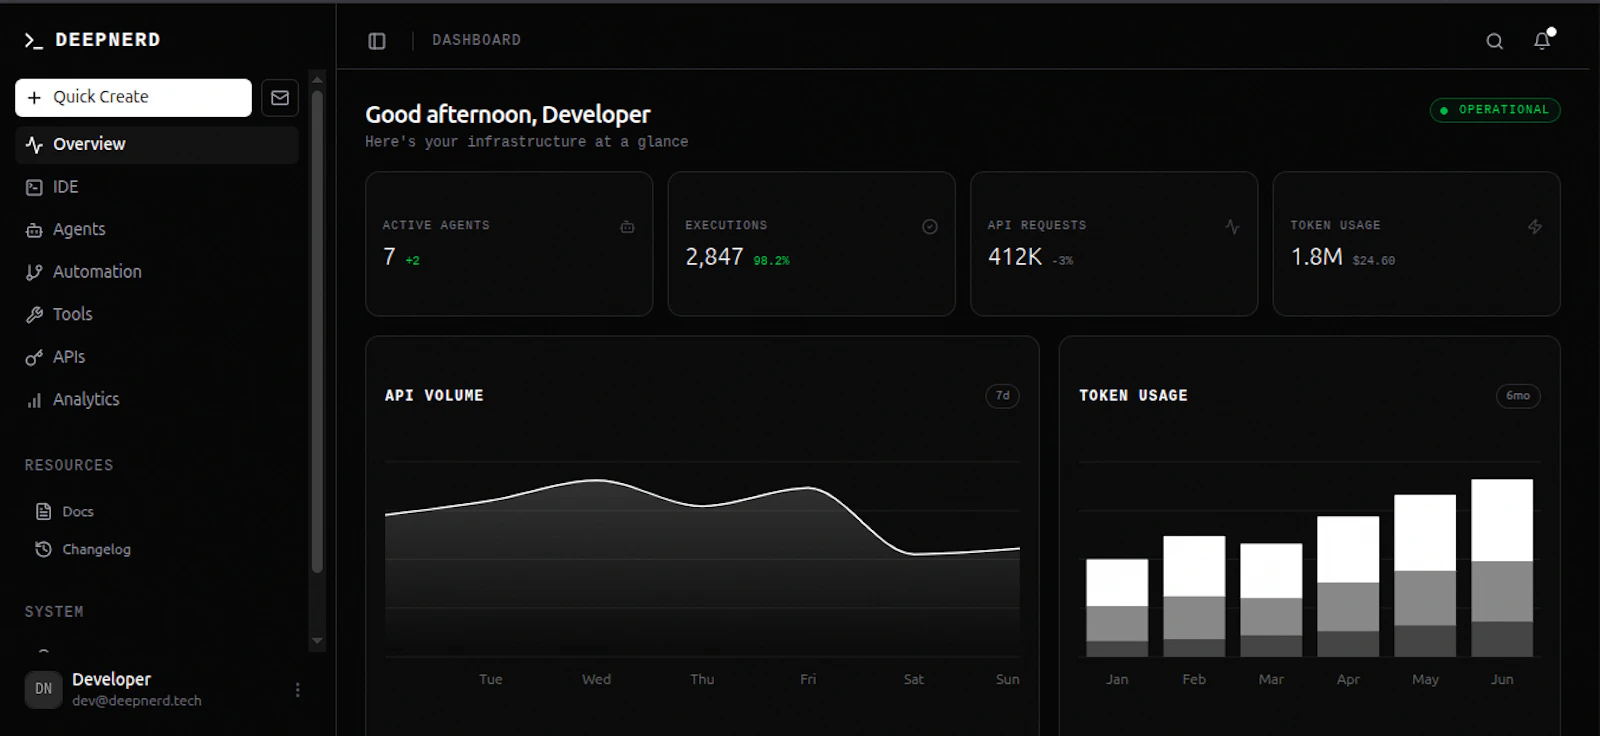Click the Overview pulse icon

point(34,145)
